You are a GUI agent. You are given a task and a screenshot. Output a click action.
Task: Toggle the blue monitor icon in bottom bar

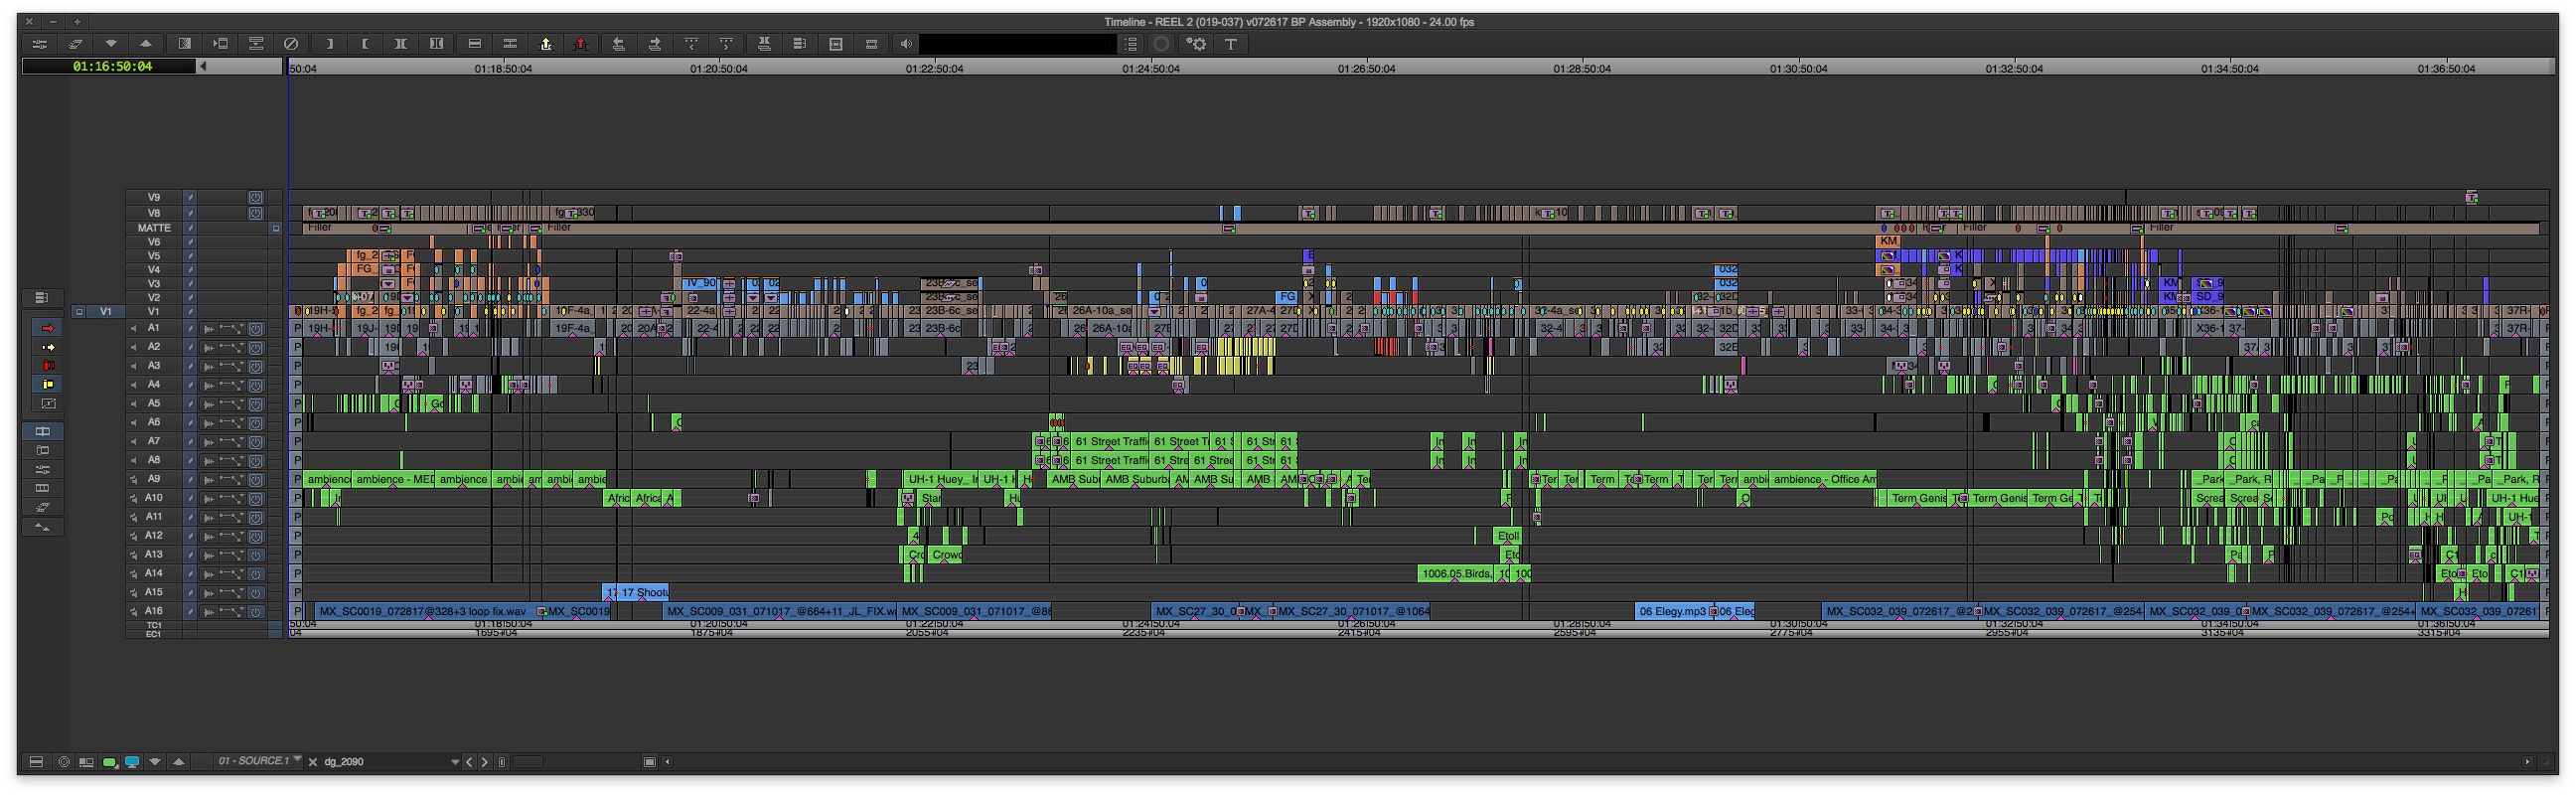click(x=132, y=762)
